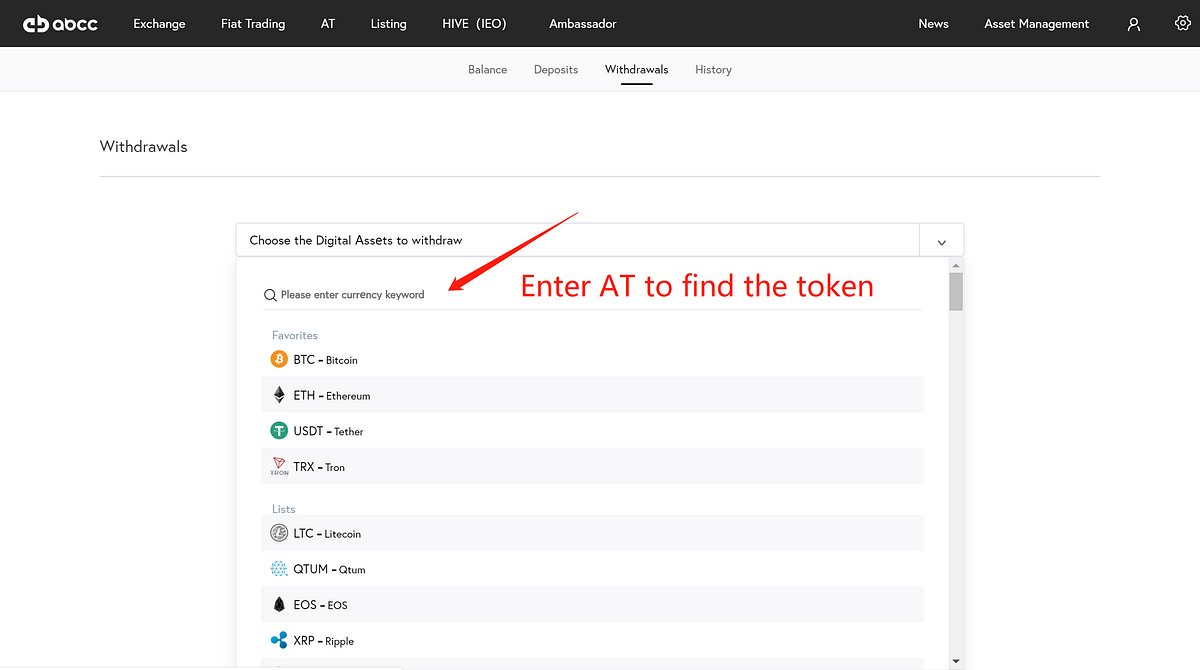Open the Ambassador page
This screenshot has height=670, width=1200.
pos(583,24)
